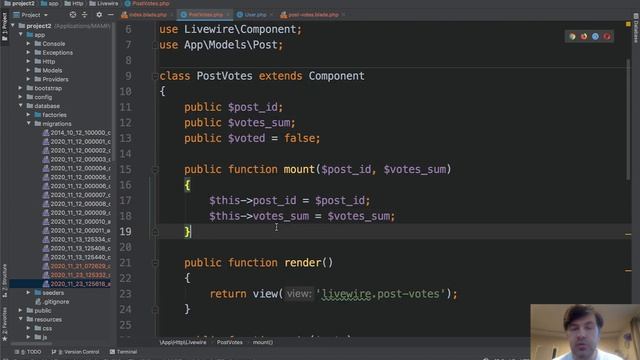Open the Project view dropdown
The width and height of the screenshot is (640, 360).
[31, 15]
